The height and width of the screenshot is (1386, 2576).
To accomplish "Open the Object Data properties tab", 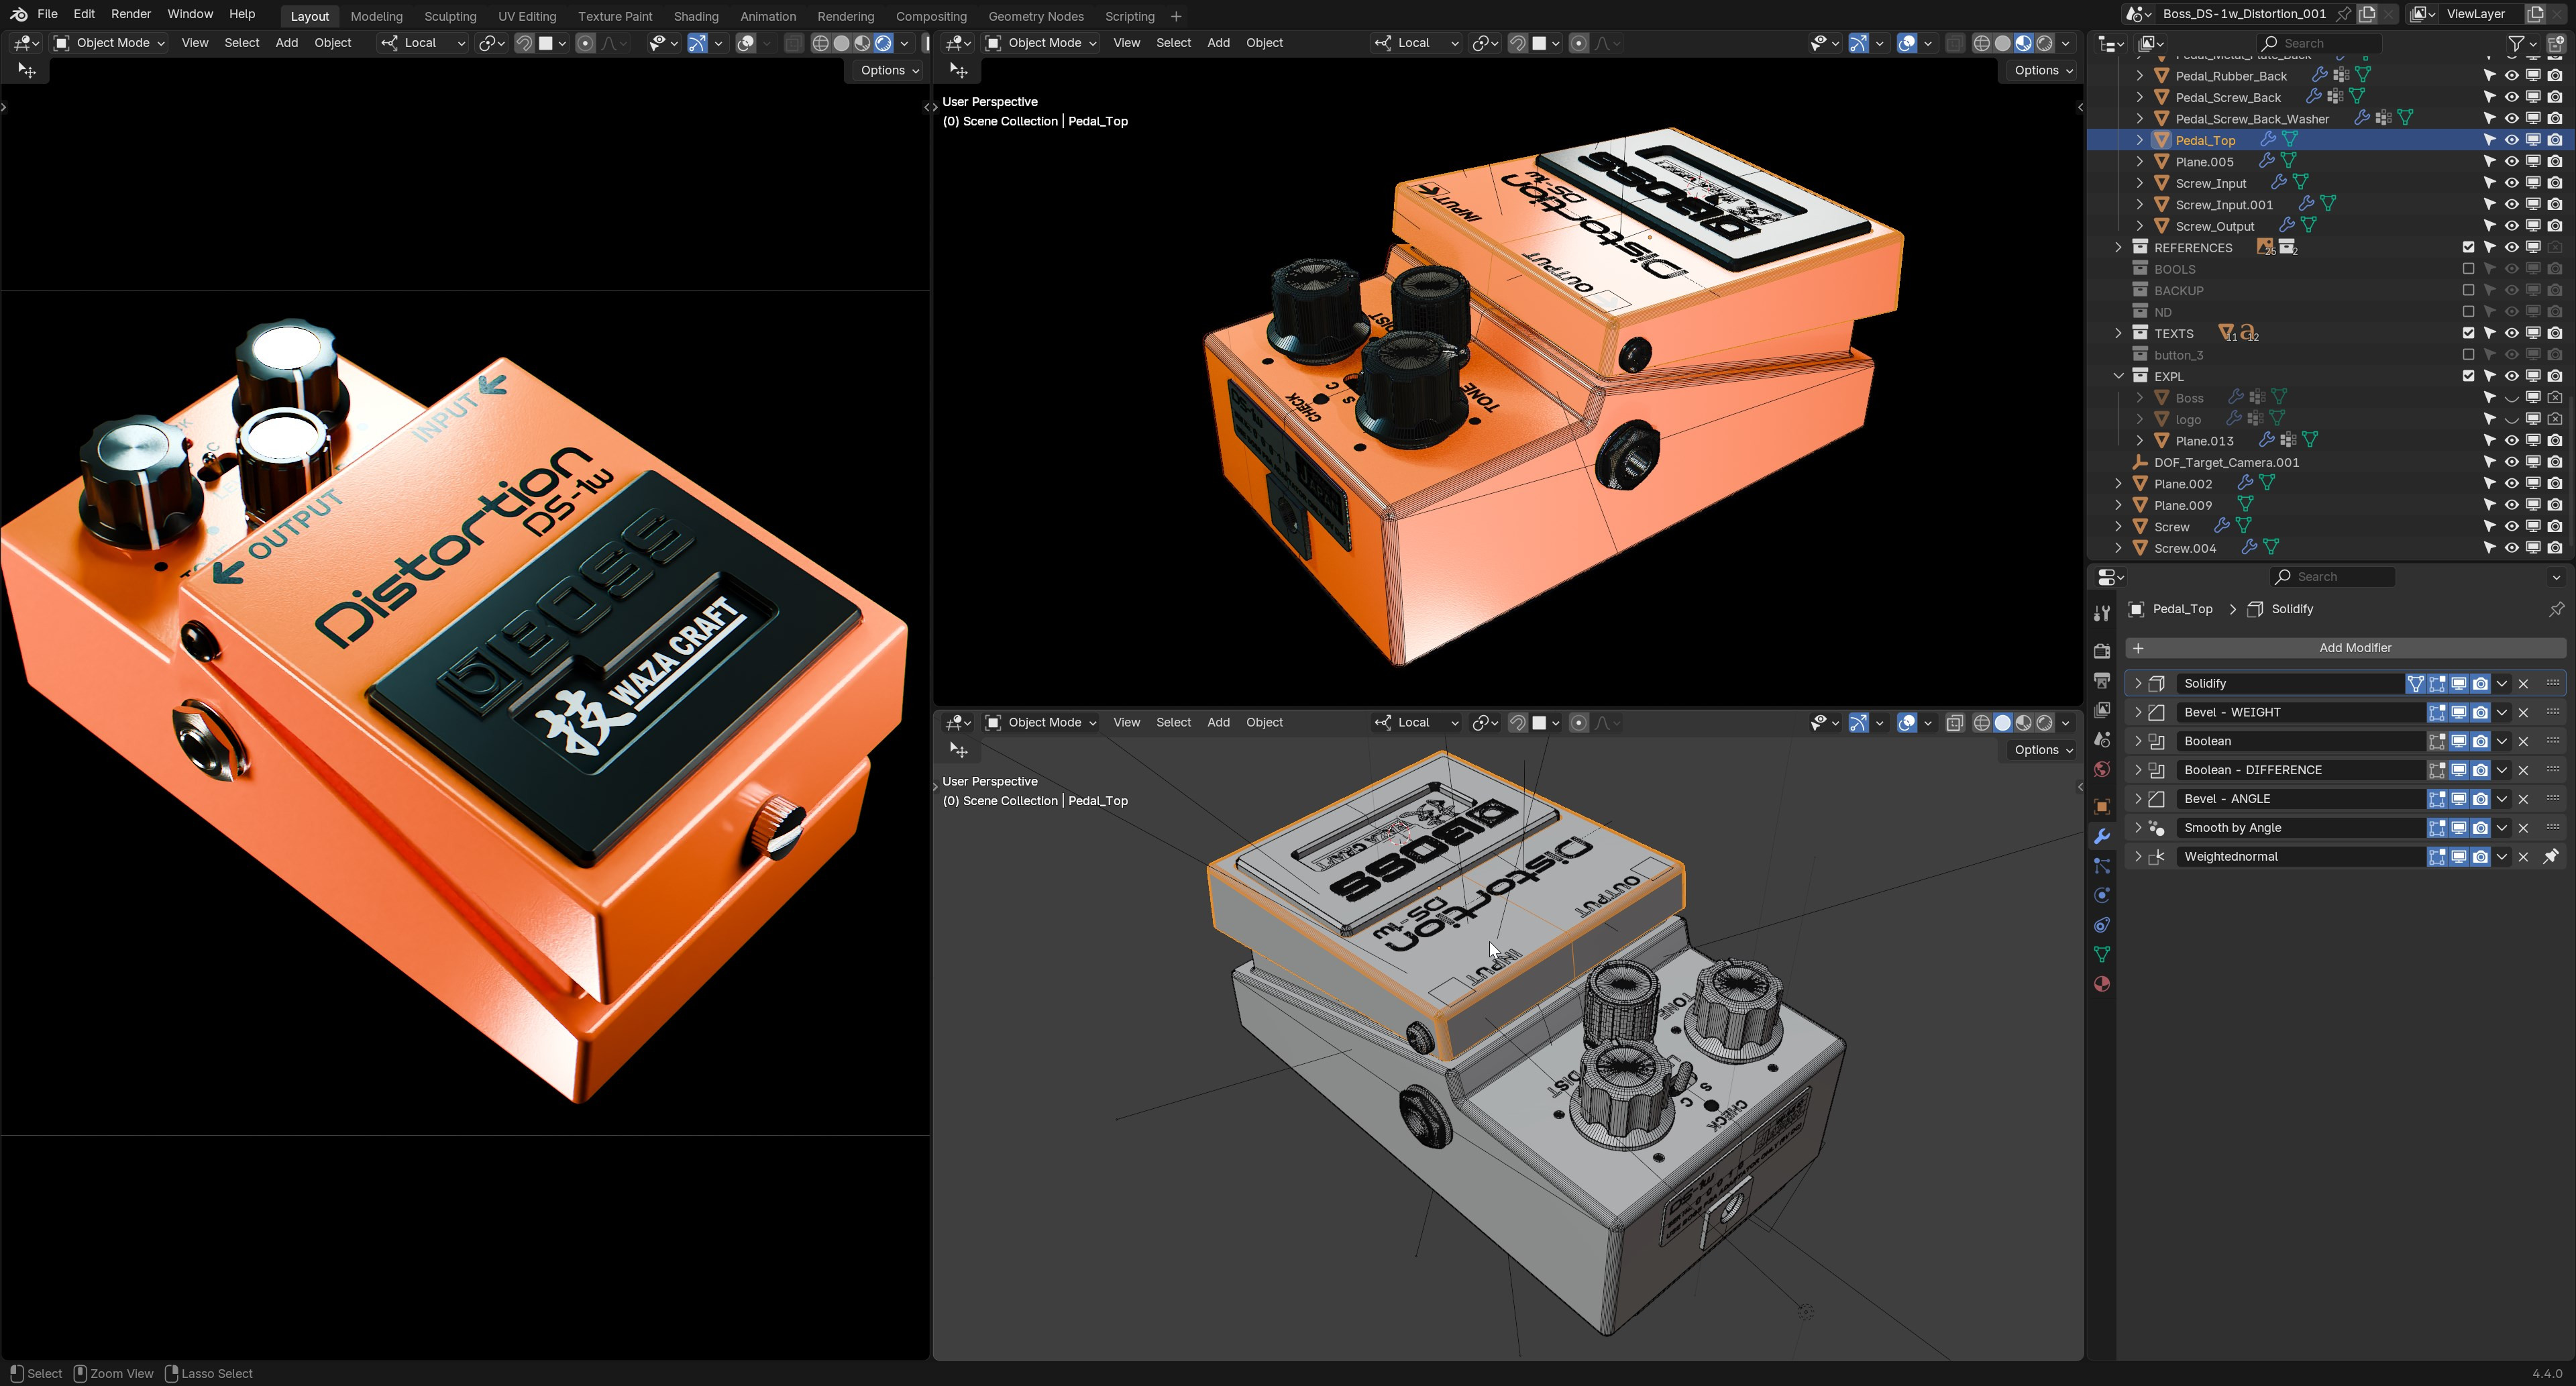I will (2102, 954).
